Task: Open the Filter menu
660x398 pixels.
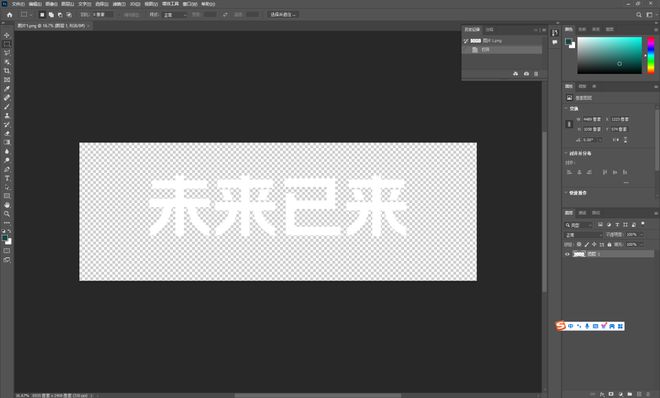Action: [119, 4]
